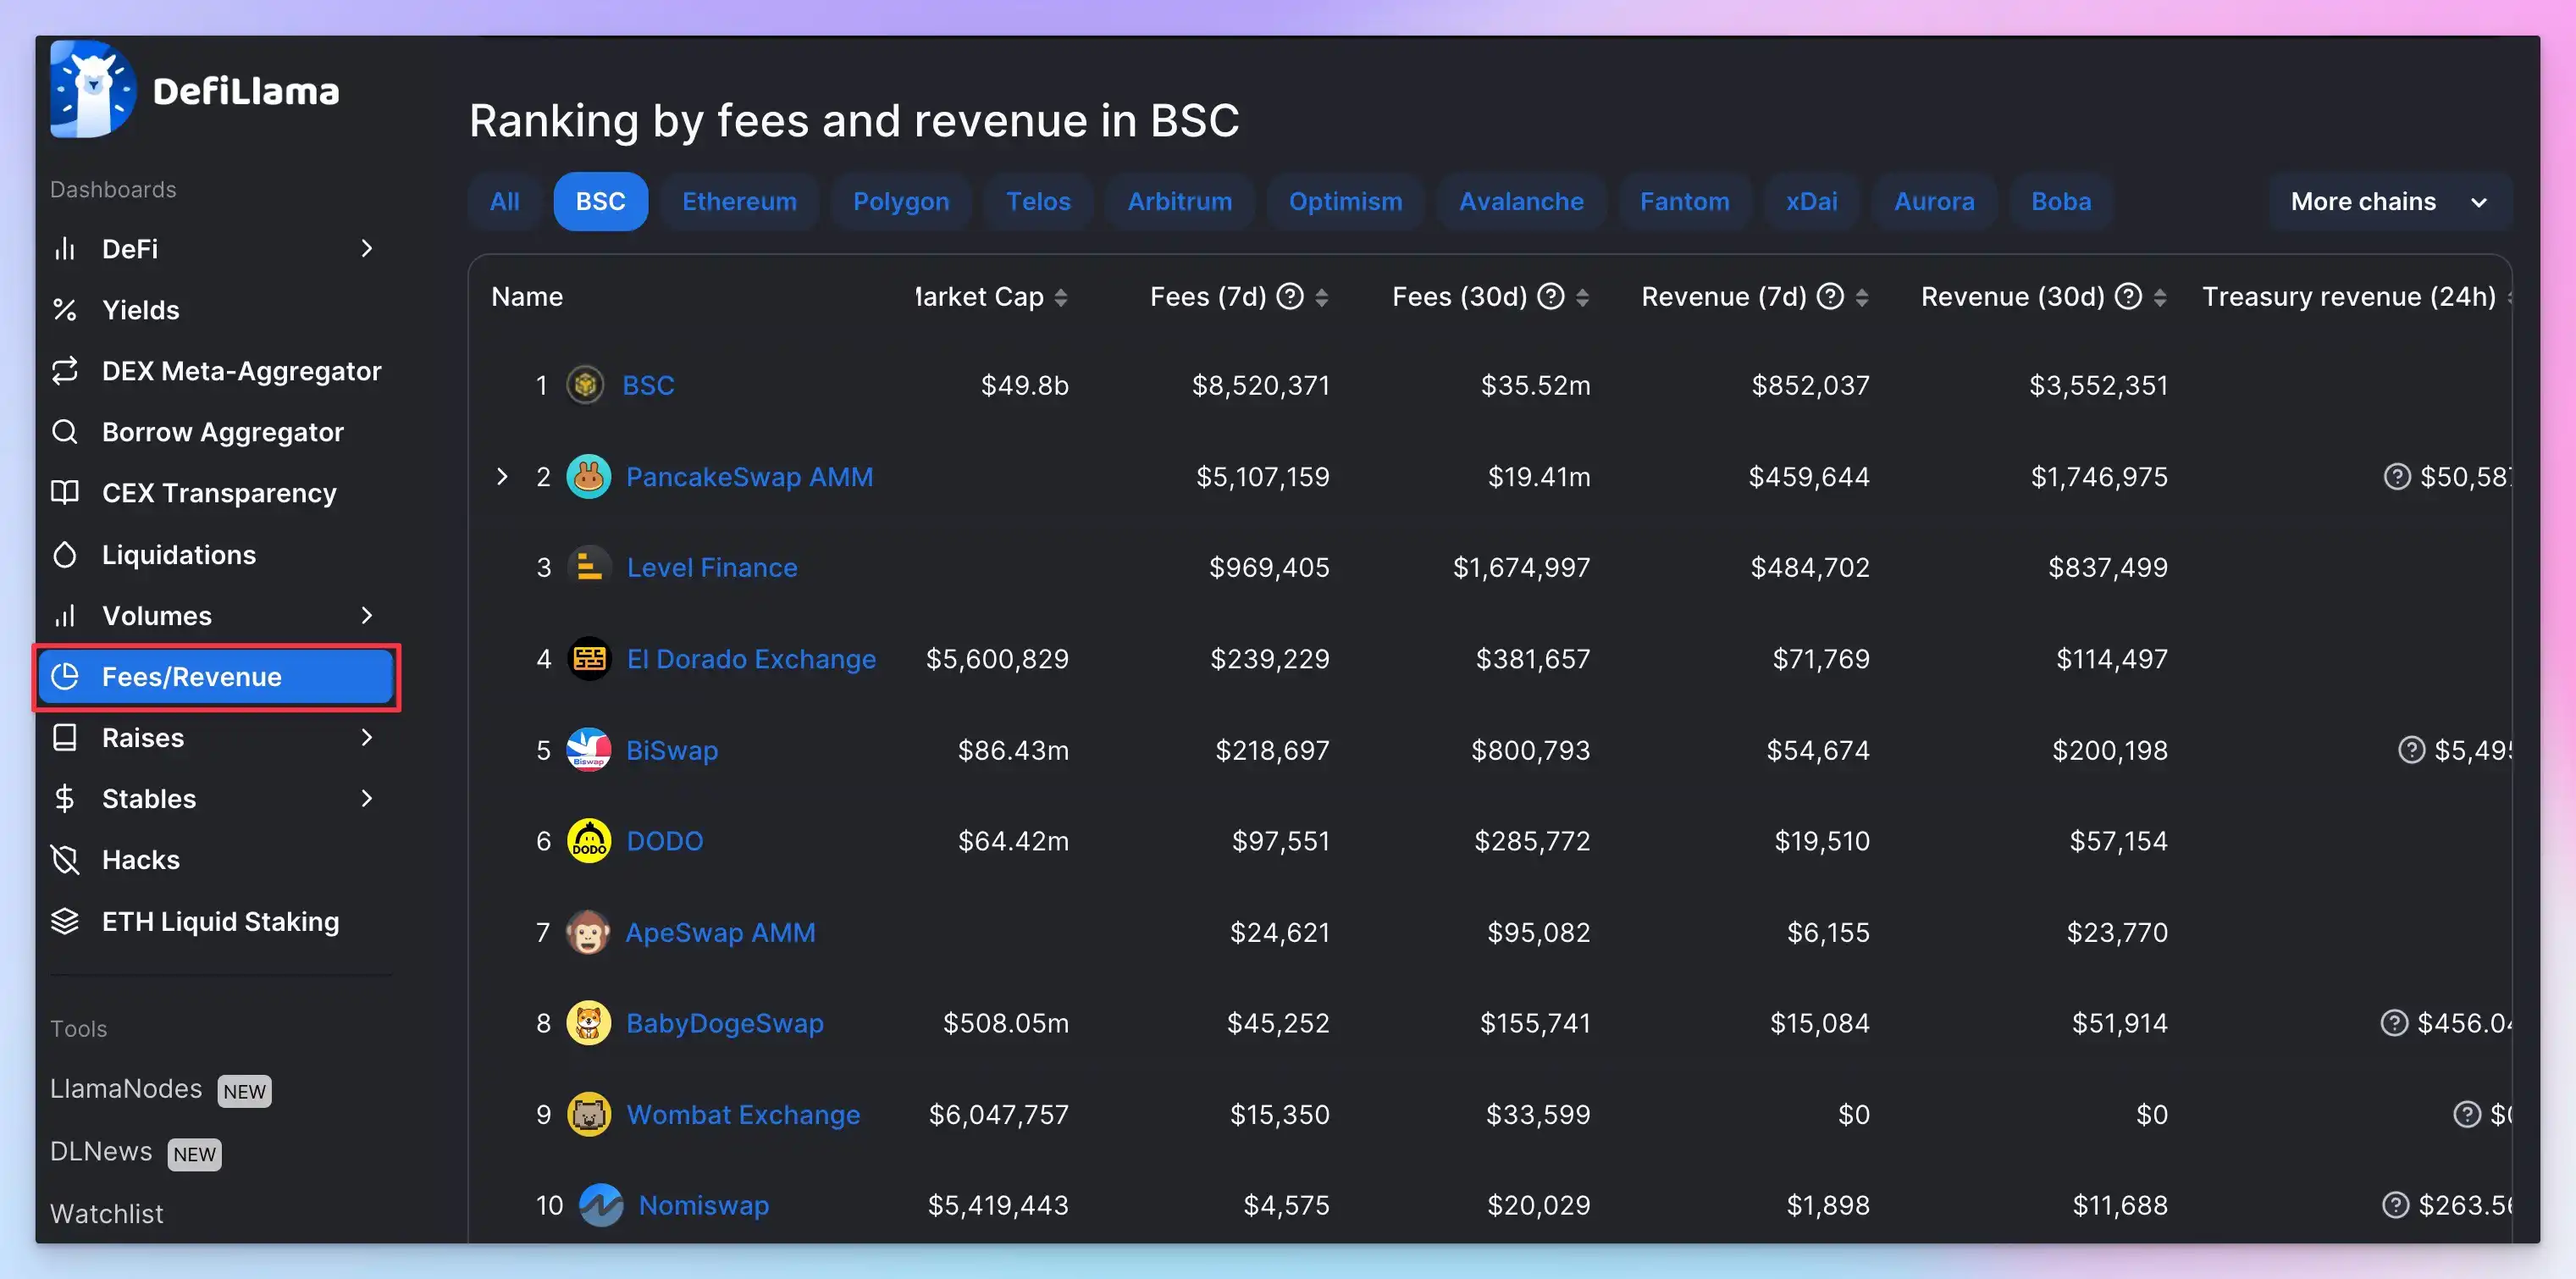Expand the DeFi submenu chevron
The height and width of the screenshot is (1279, 2576).
tap(366, 248)
